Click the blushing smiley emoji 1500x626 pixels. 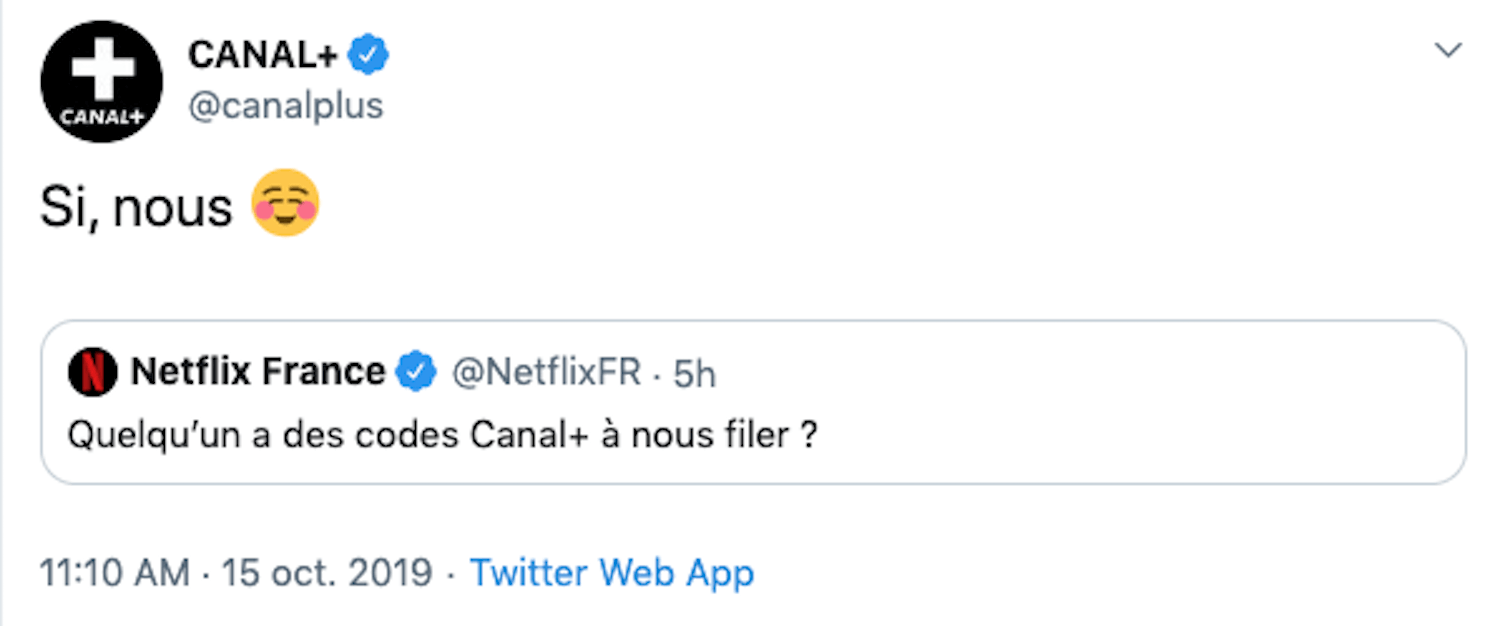(x=285, y=205)
